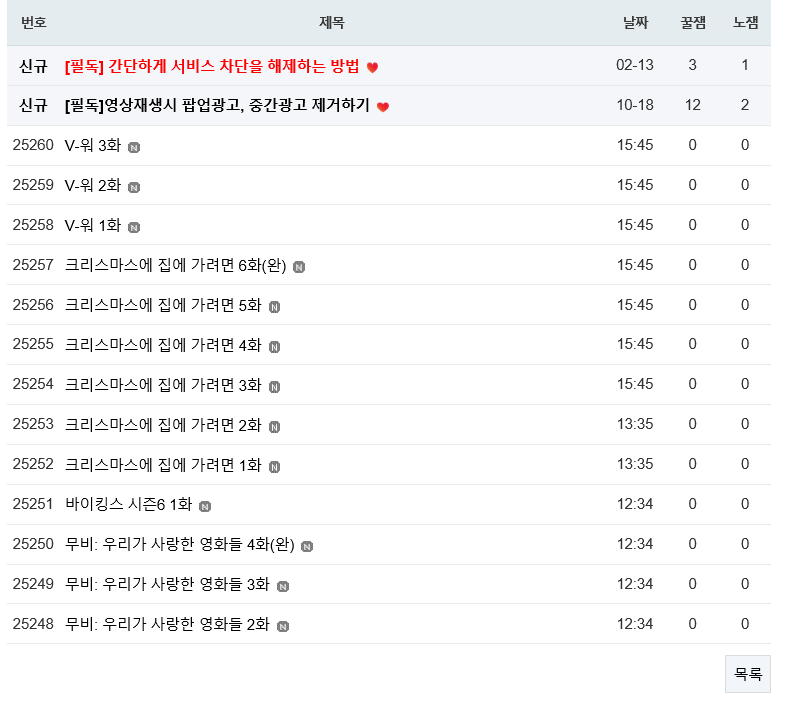Open the V-워 2화 post
The width and height of the screenshot is (792, 705).
(x=93, y=185)
